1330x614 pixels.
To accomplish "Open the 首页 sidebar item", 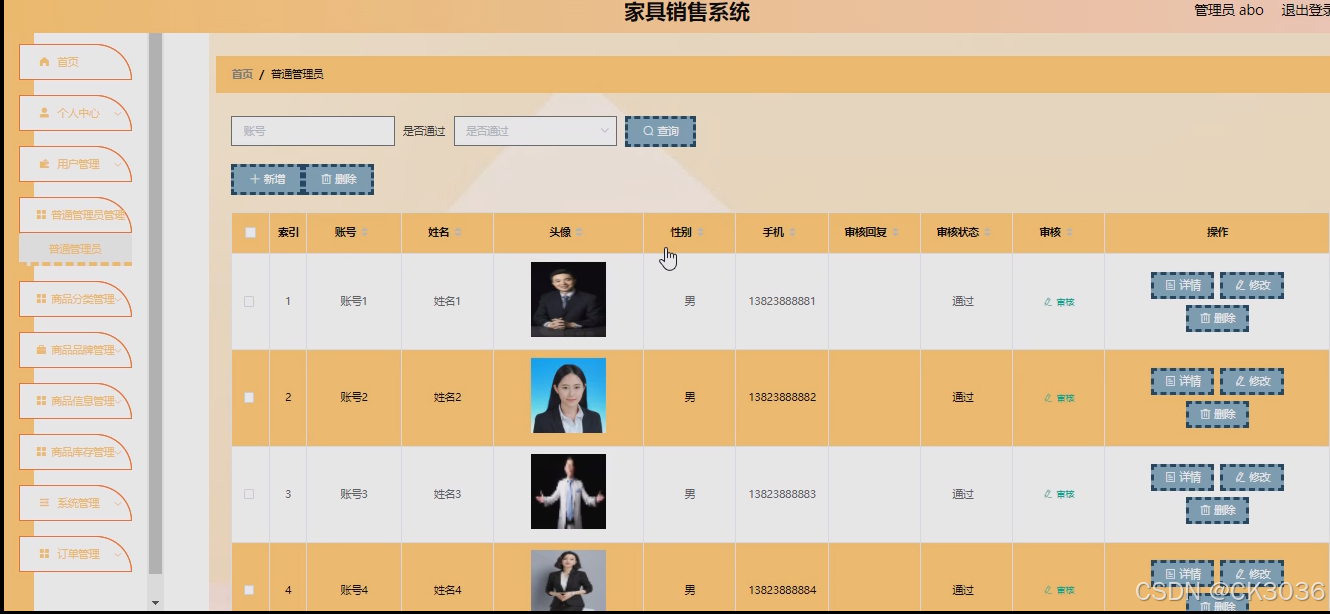I will click(75, 62).
